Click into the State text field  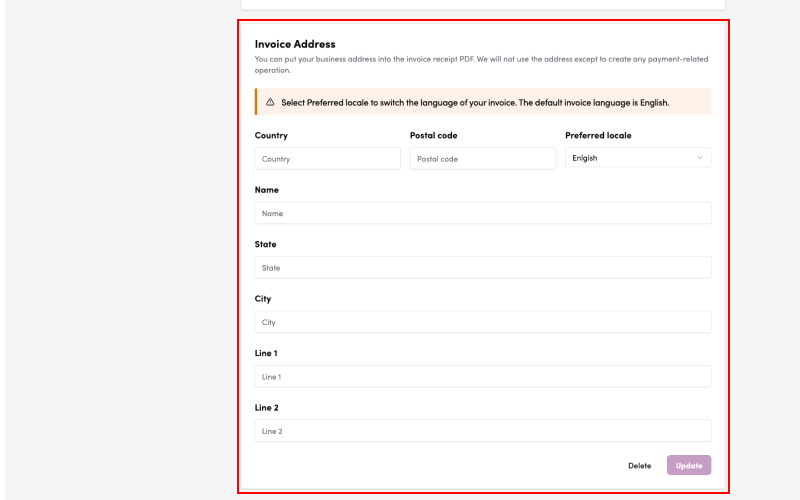tap(483, 267)
